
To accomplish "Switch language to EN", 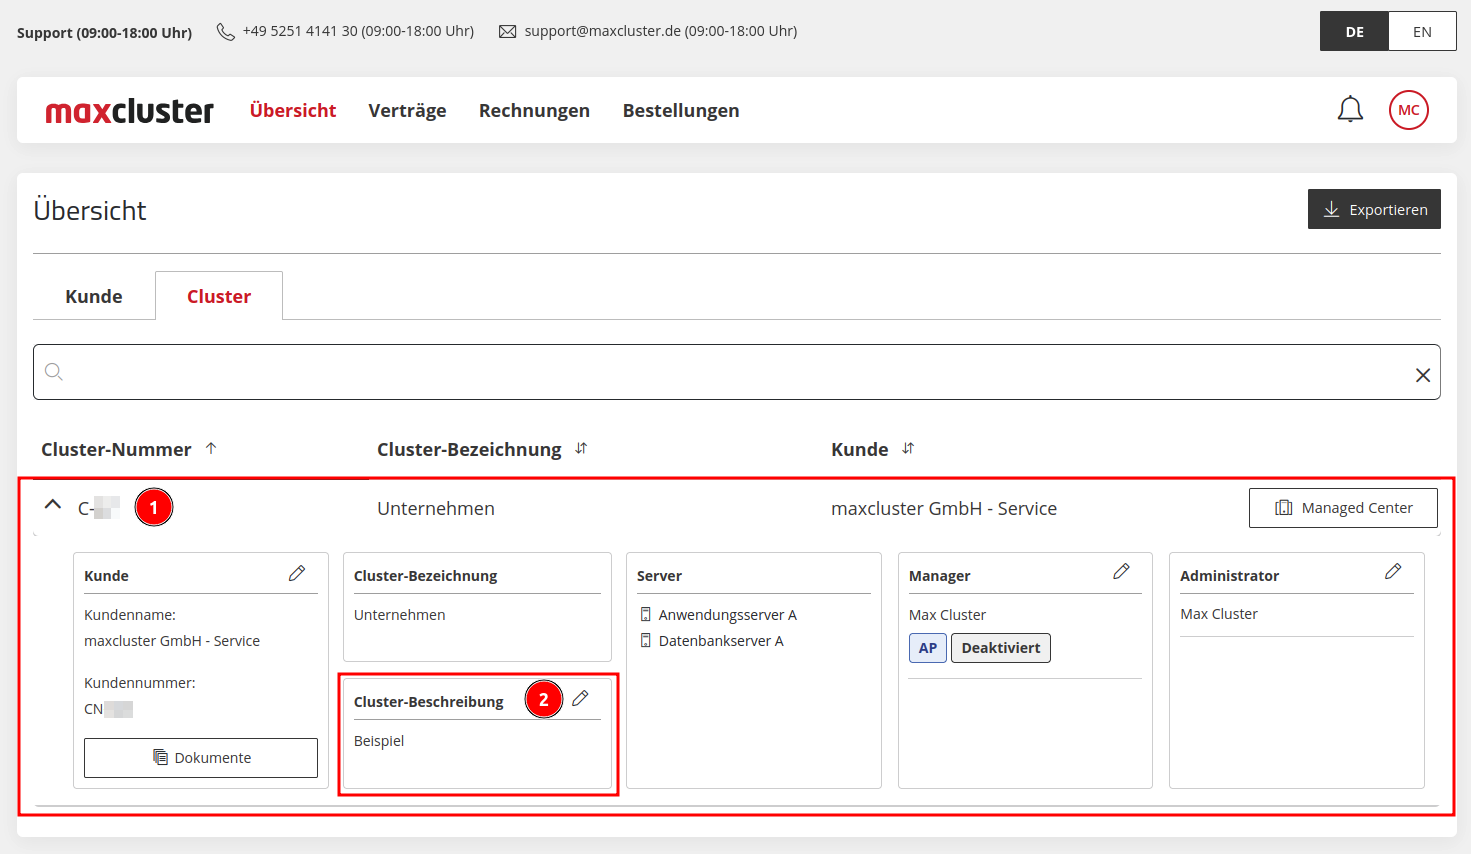I will coord(1422,31).
